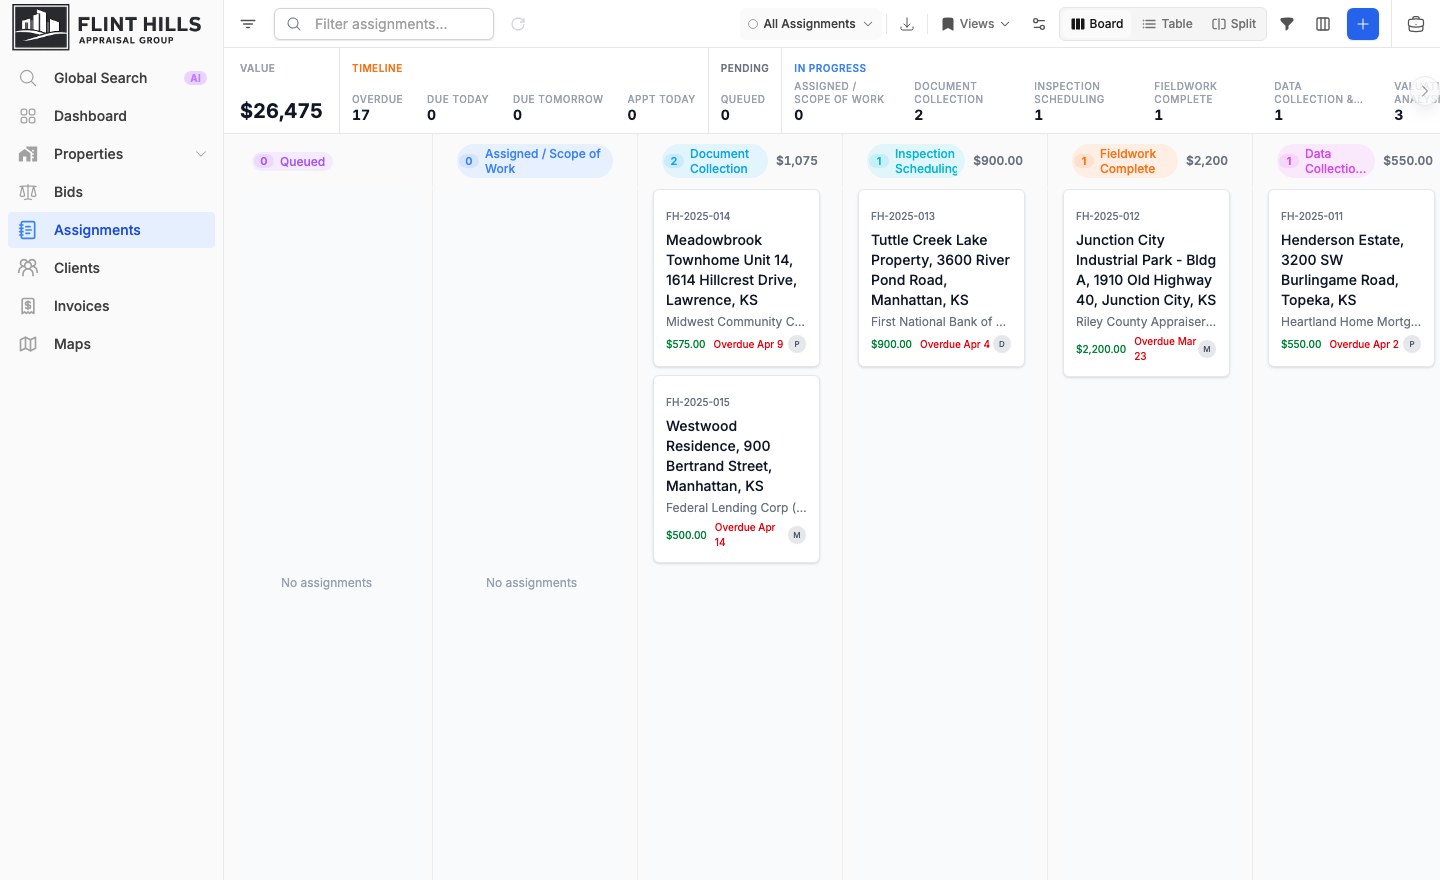Click the M avatar on FH-2025-015 card
This screenshot has height=880, width=1440.
[797, 535]
